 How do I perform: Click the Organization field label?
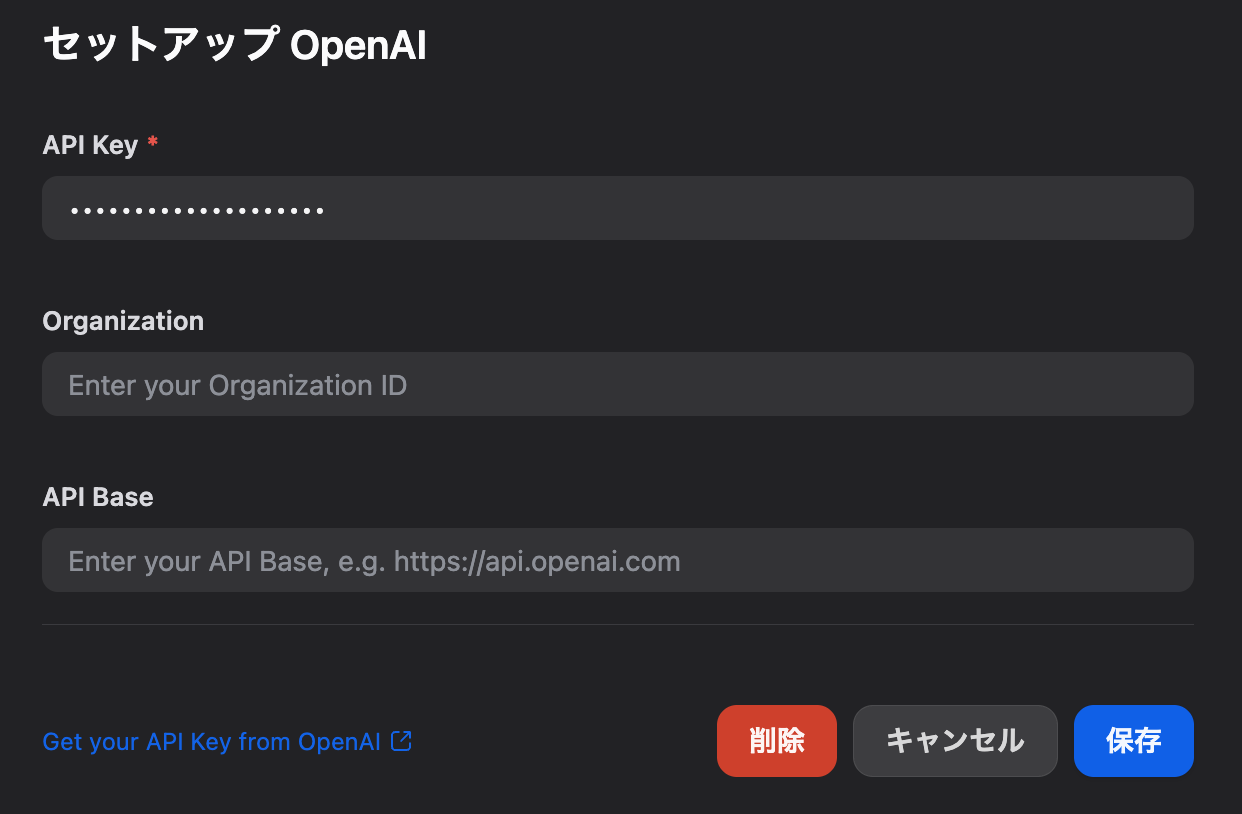(123, 321)
